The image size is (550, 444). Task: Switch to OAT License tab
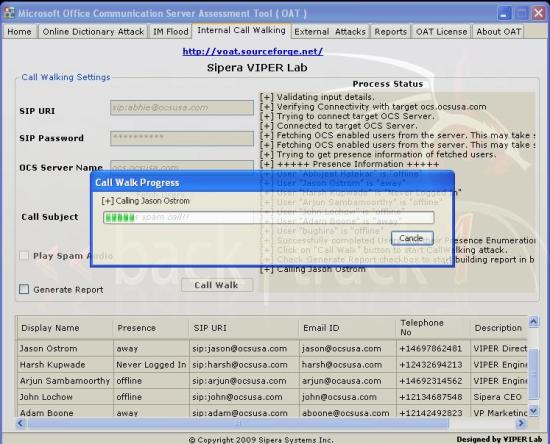point(441,32)
